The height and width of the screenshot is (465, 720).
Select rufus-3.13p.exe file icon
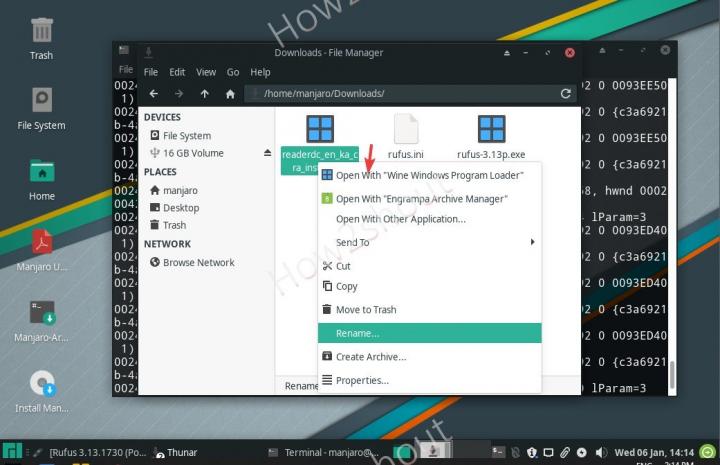[x=491, y=130]
